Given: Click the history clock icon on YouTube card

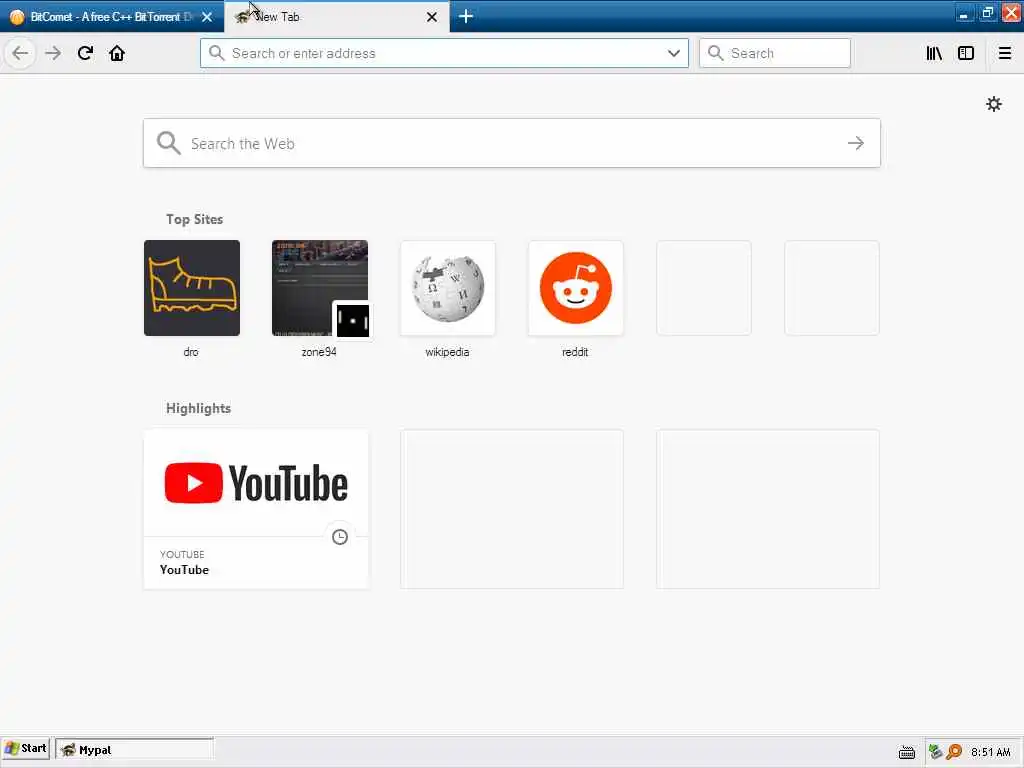Looking at the screenshot, I should click(x=340, y=537).
